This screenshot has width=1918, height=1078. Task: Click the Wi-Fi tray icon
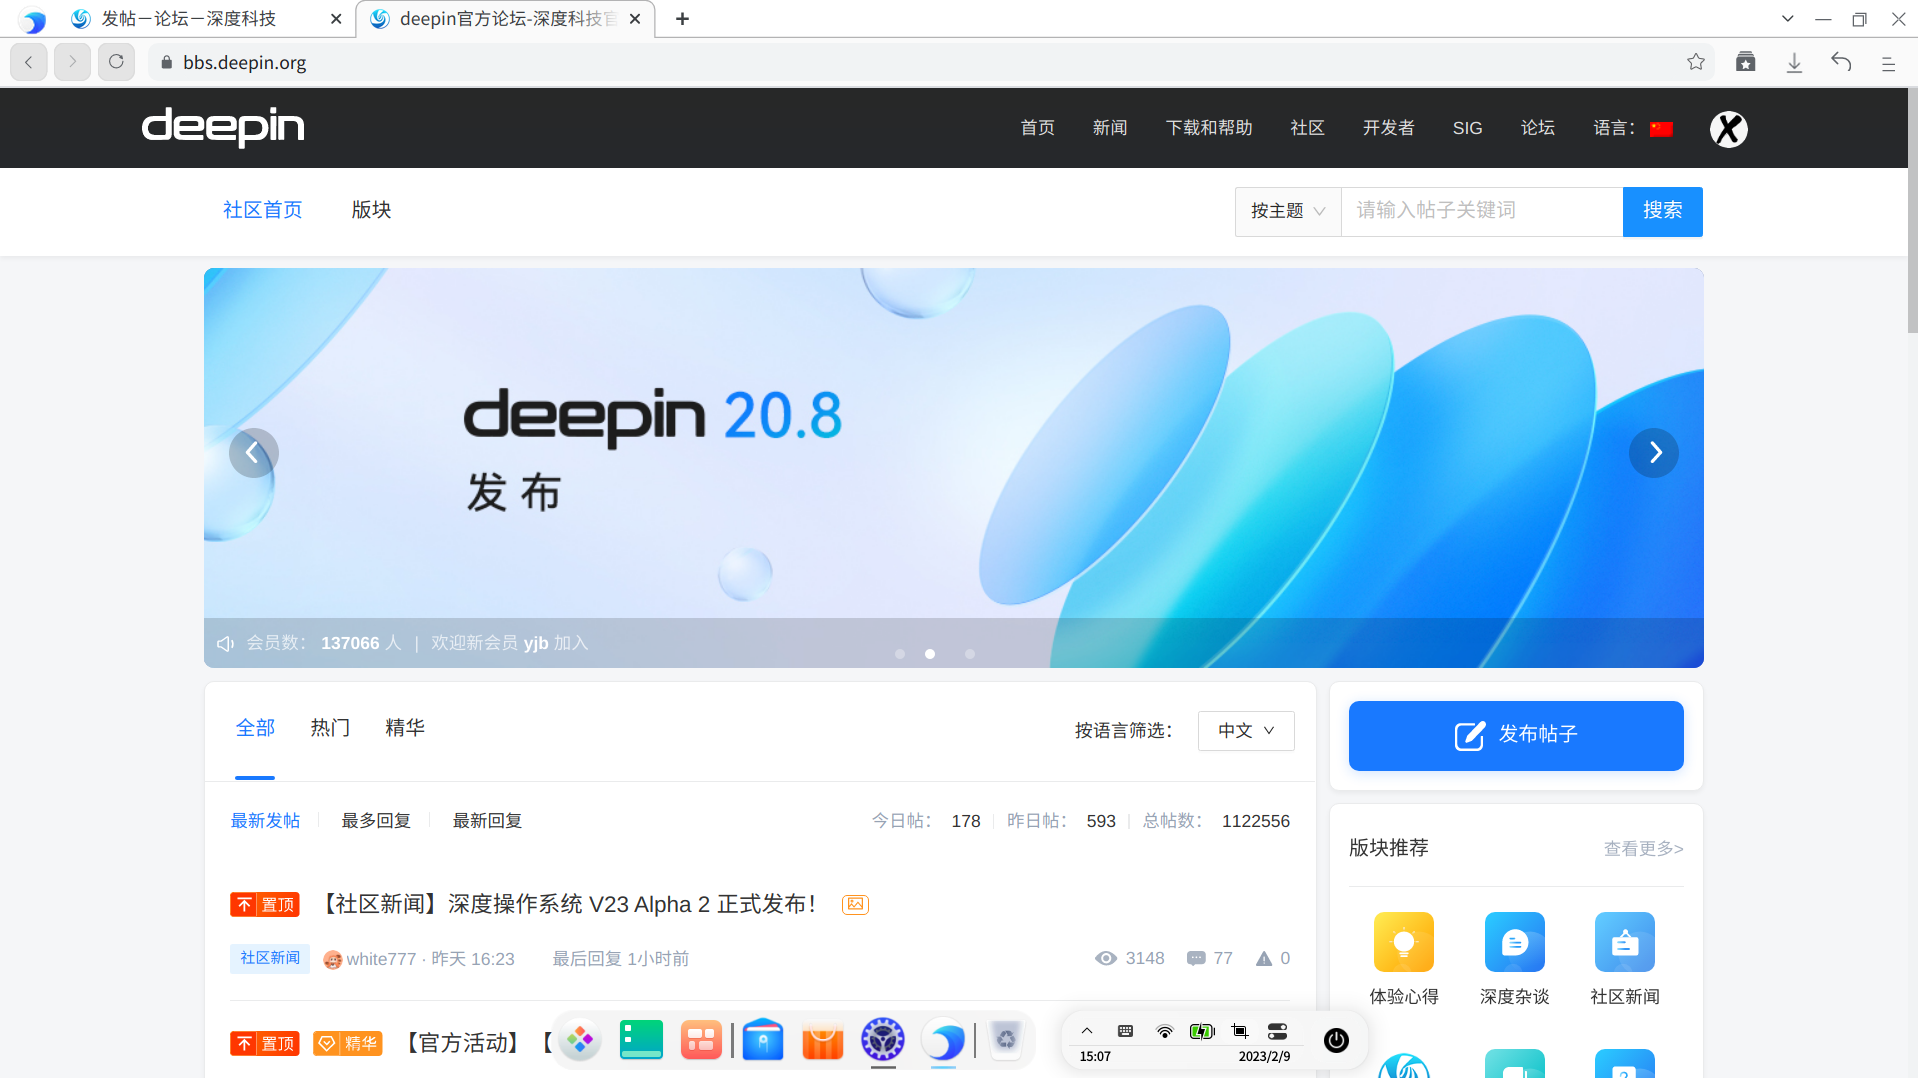coord(1164,1032)
